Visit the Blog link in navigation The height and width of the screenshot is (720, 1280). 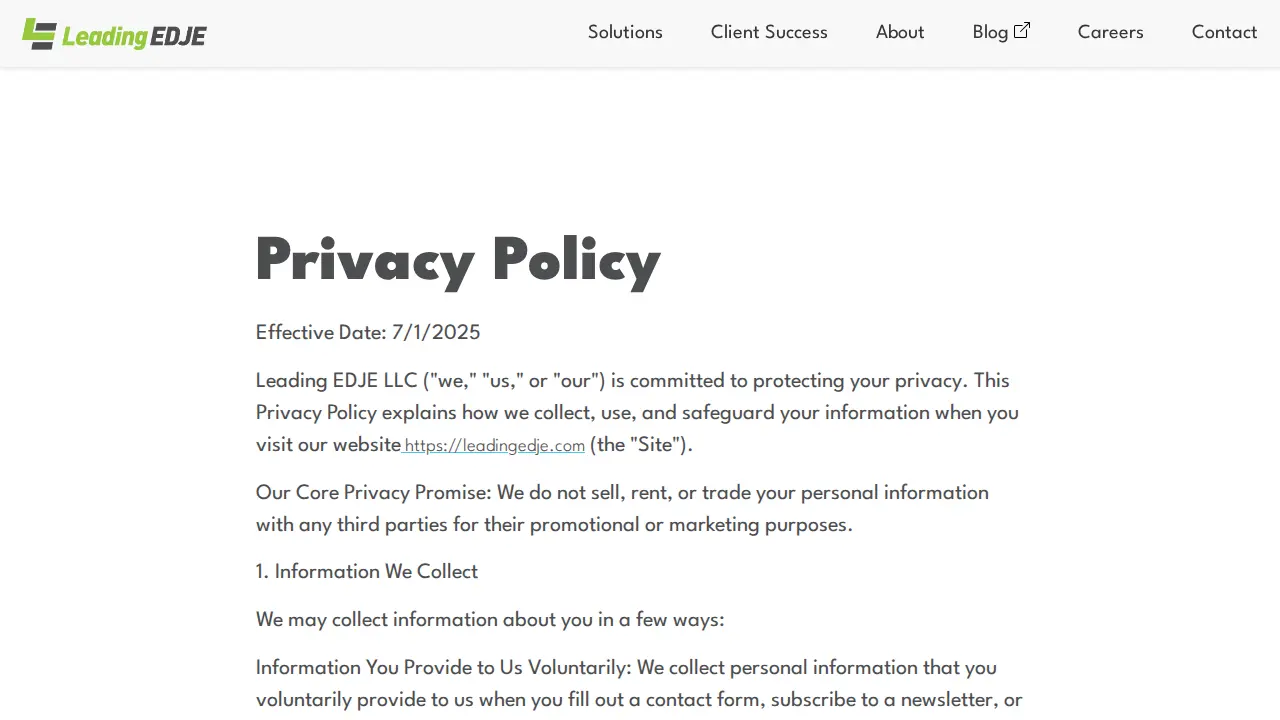pos(990,32)
